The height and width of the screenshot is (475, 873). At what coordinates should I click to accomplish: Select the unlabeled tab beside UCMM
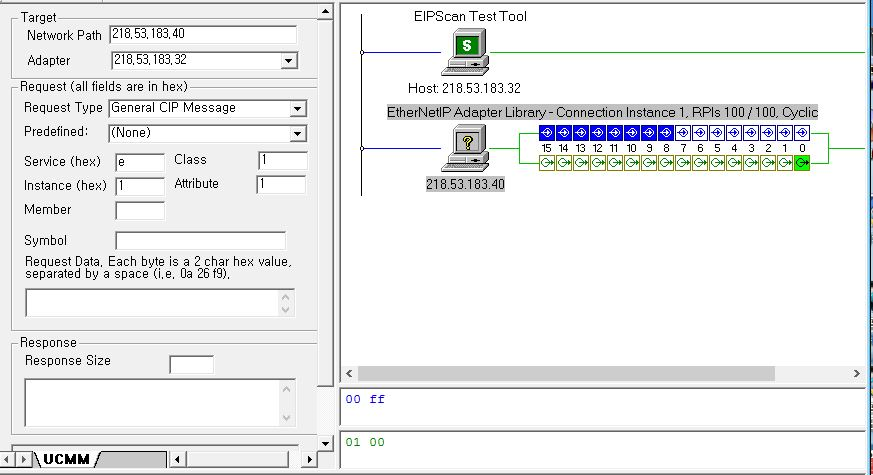[x=133, y=459]
